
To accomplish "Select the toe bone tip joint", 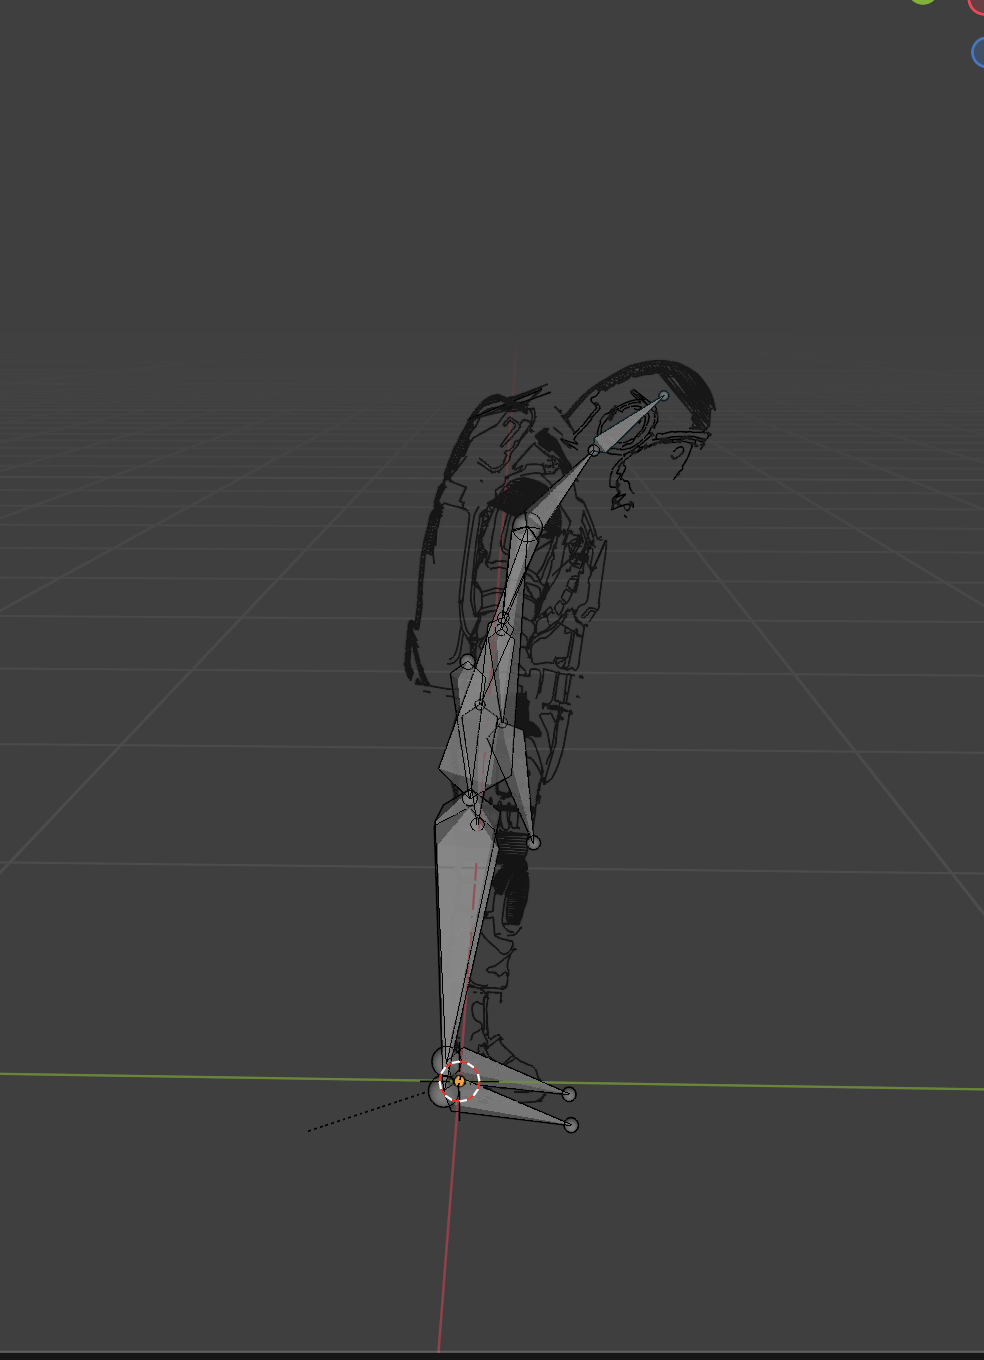I will 570,1125.
